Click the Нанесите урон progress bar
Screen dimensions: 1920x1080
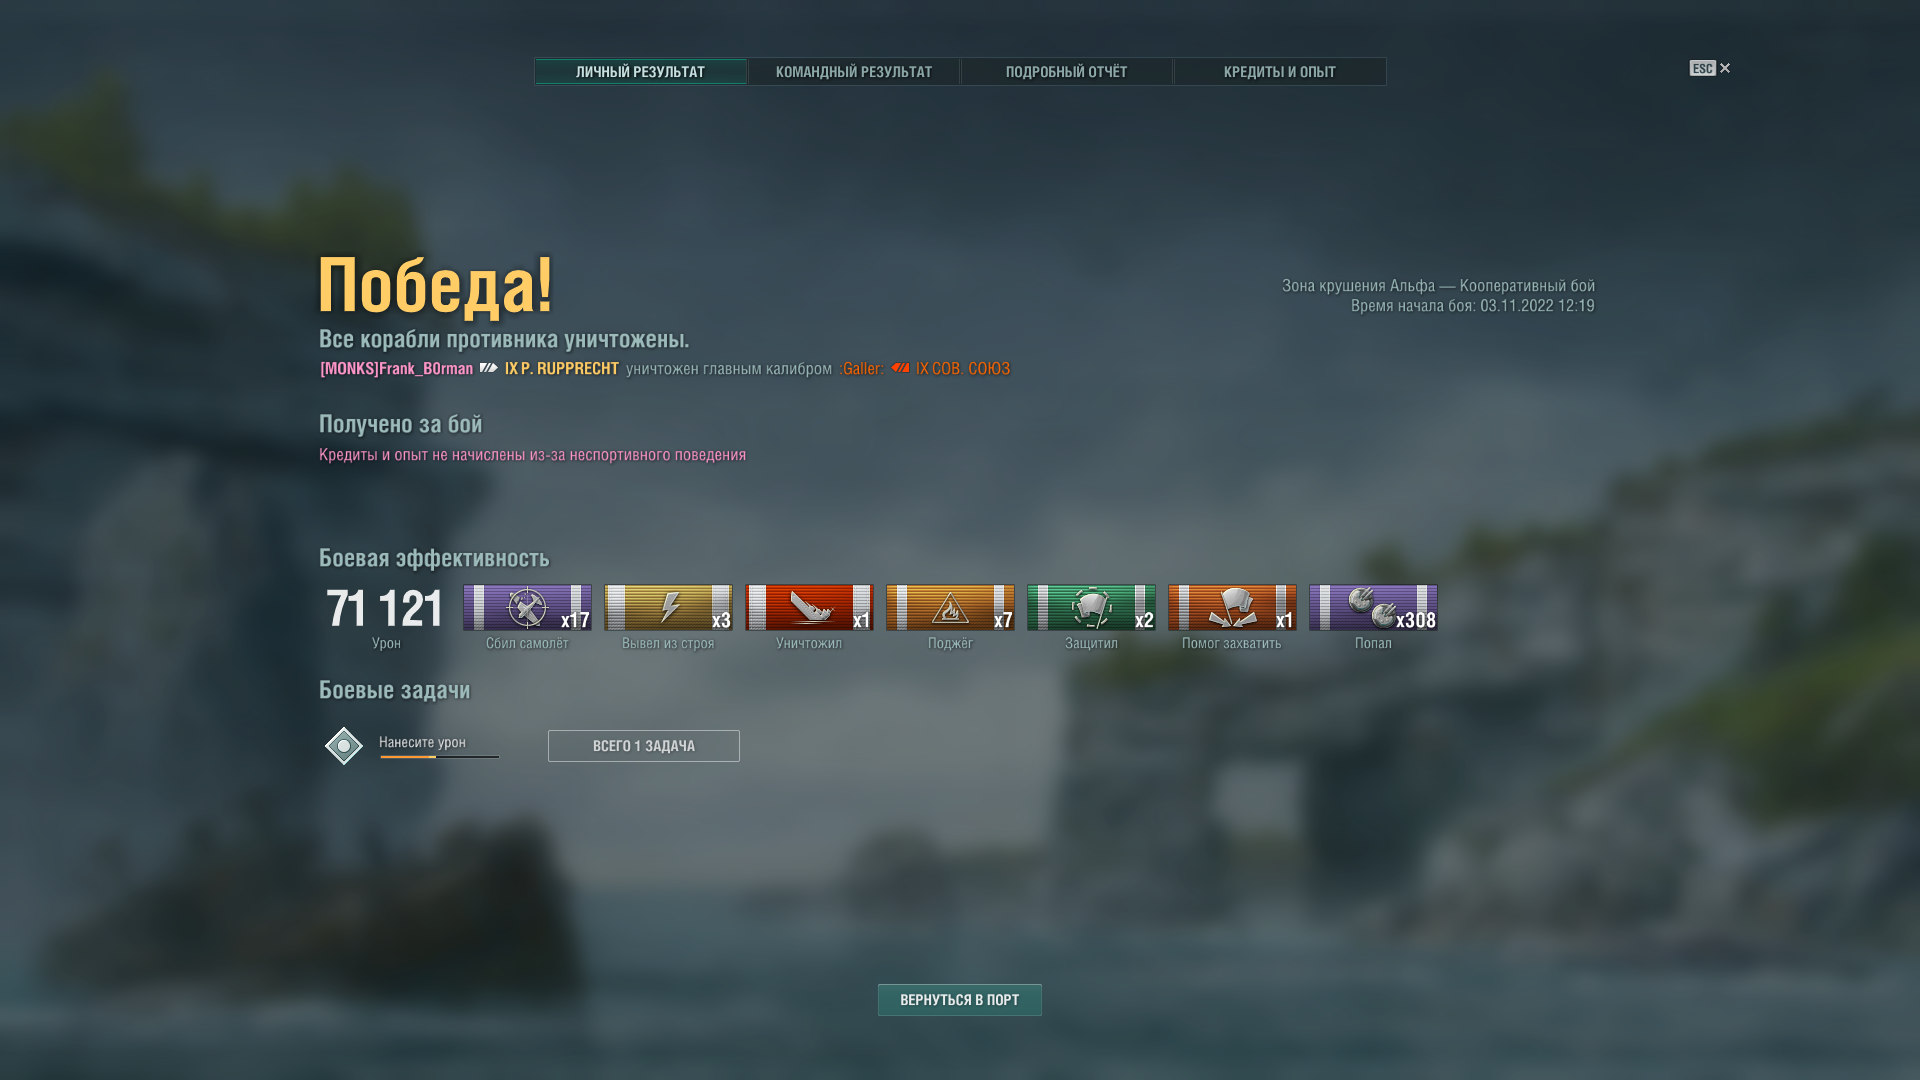[x=439, y=757]
